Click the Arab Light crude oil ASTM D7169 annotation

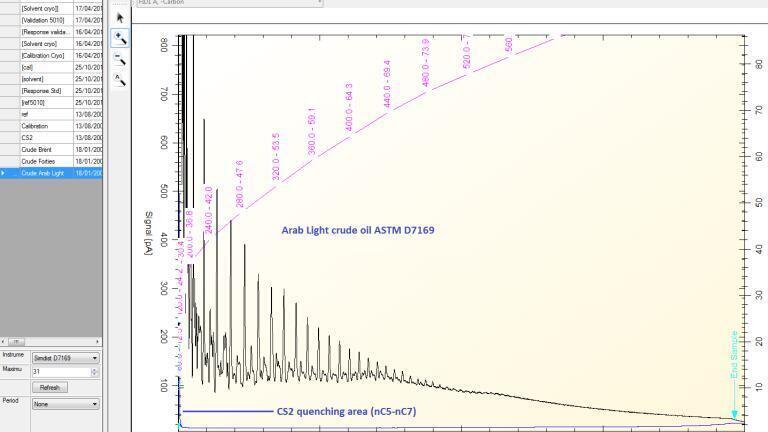[x=358, y=230]
